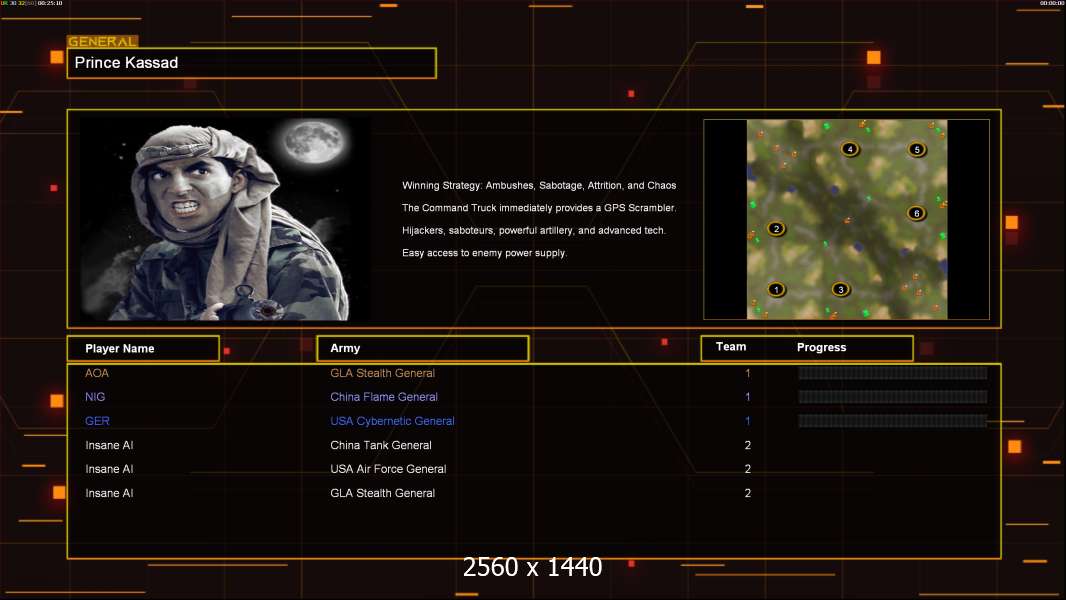Click the USA Air Force General army entry
Screen dimensions: 1066x600
tap(388, 469)
